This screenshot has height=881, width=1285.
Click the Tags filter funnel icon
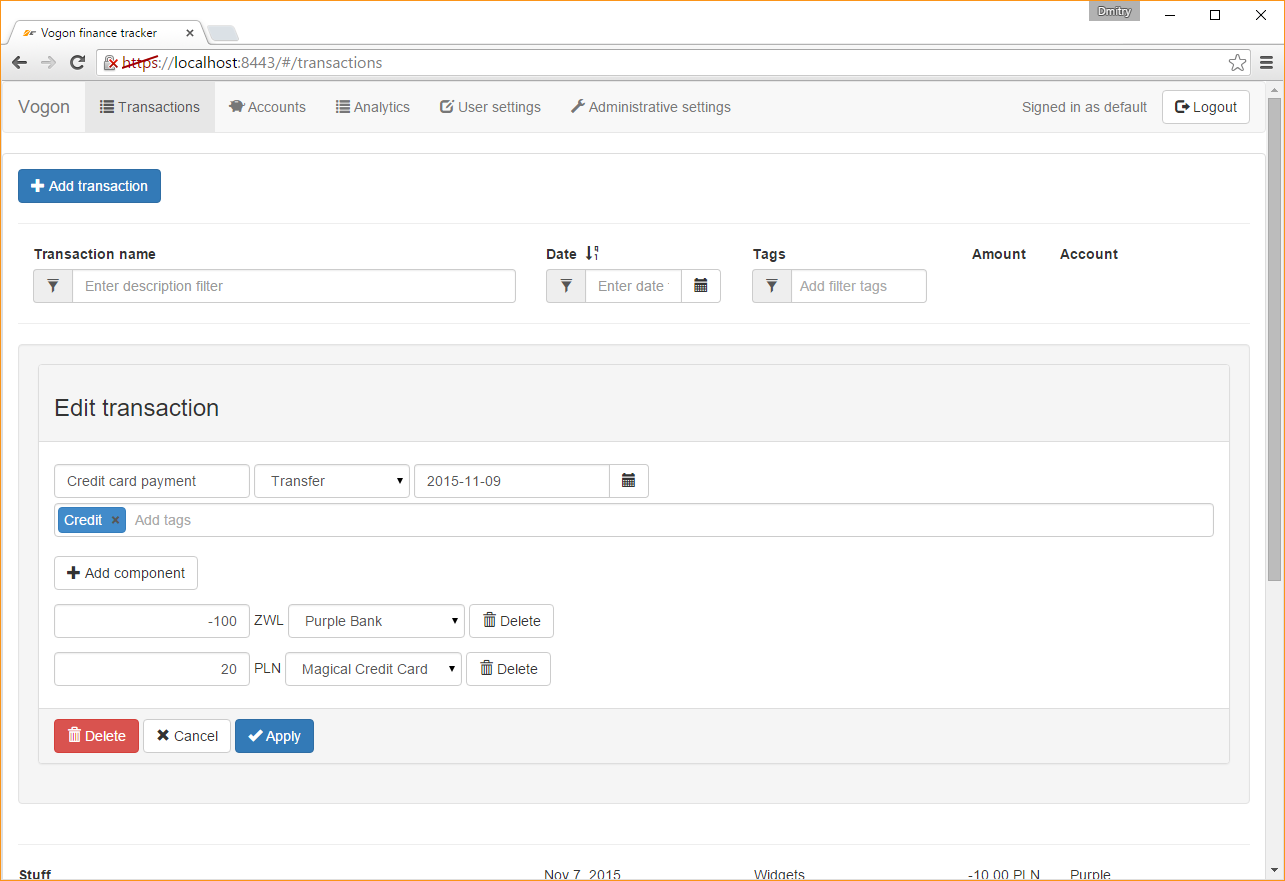[x=771, y=286]
